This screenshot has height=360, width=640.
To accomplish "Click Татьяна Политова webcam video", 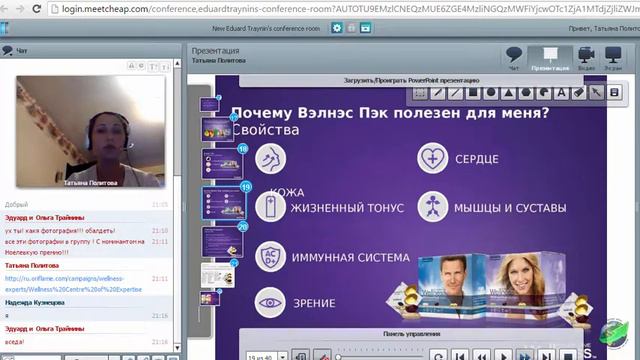I will (x=91, y=132).
